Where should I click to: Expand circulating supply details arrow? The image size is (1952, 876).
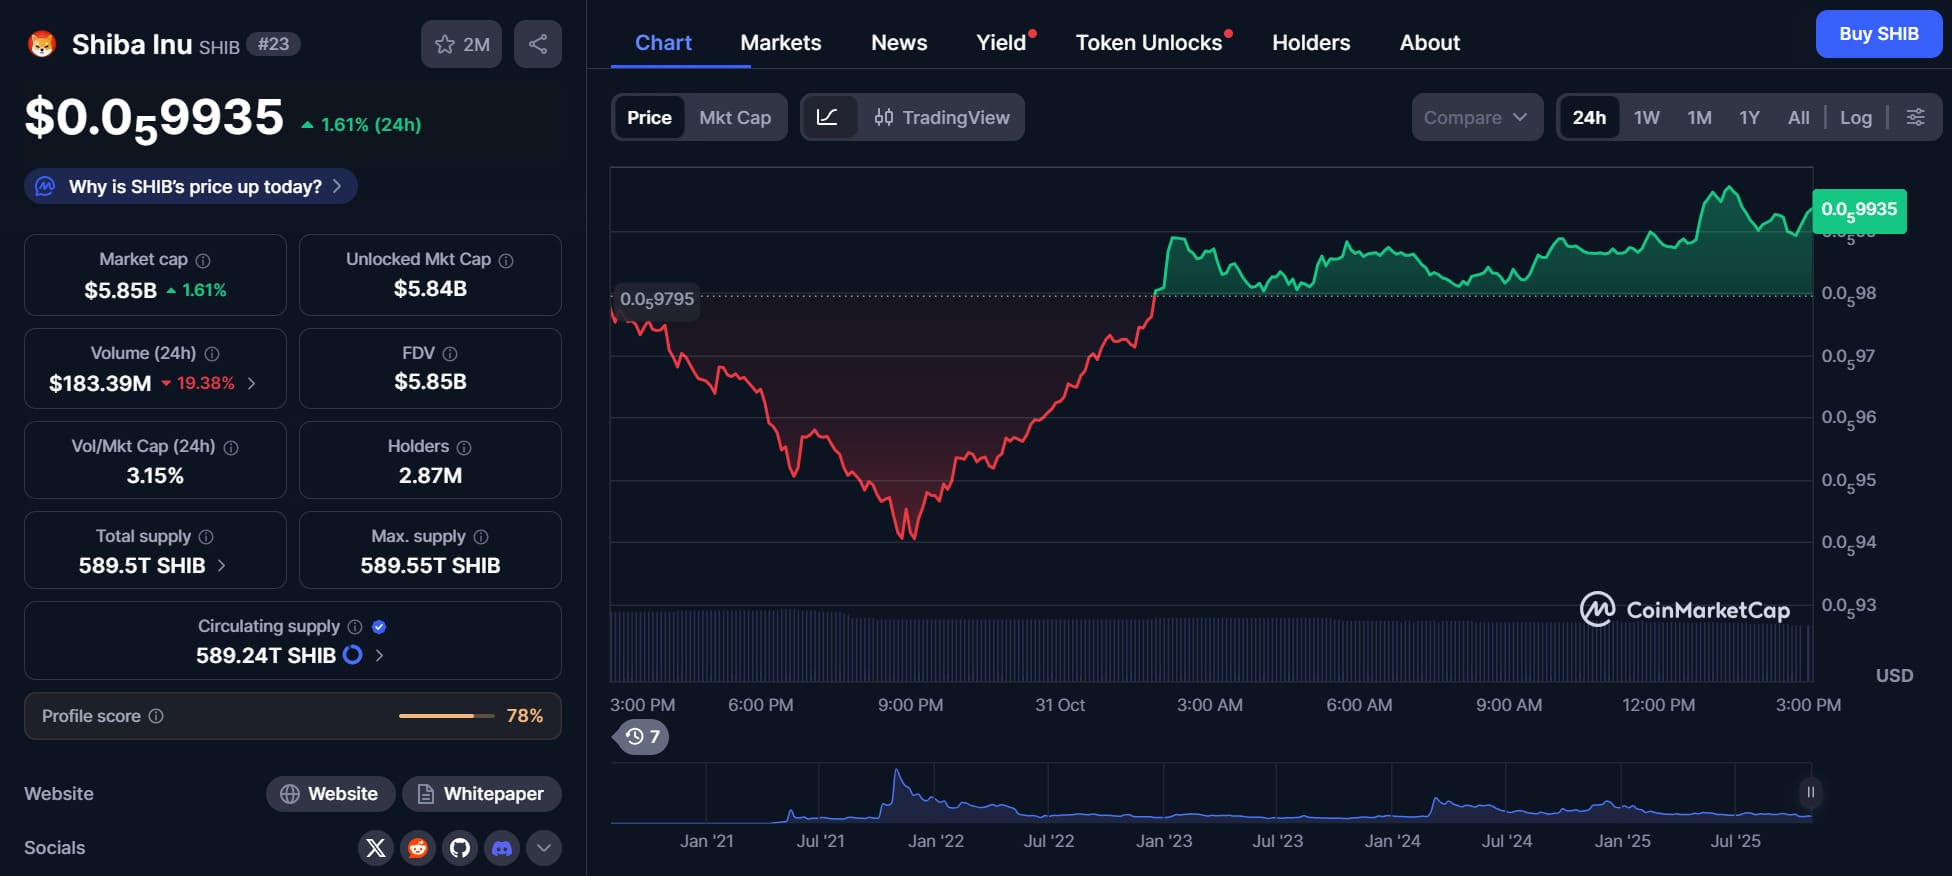pyautogui.click(x=379, y=655)
